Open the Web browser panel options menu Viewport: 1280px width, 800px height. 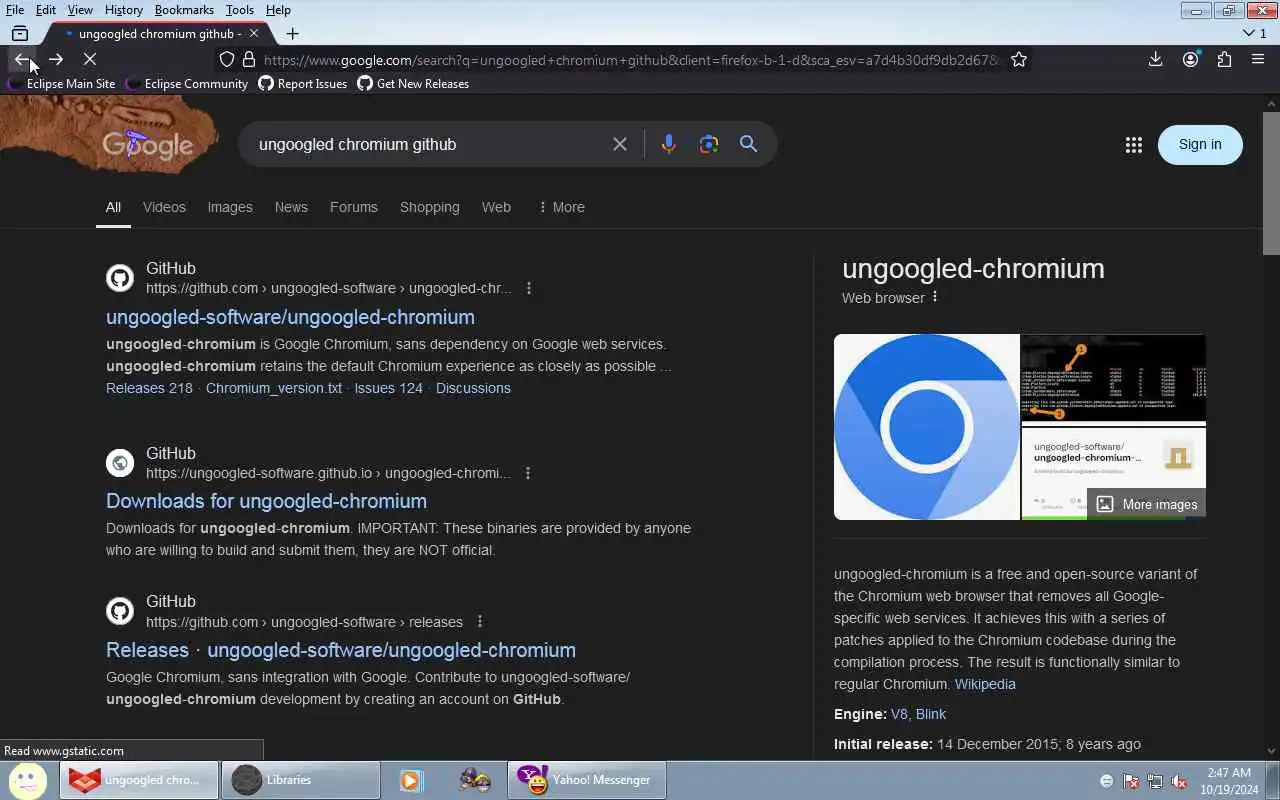pyautogui.click(x=935, y=297)
